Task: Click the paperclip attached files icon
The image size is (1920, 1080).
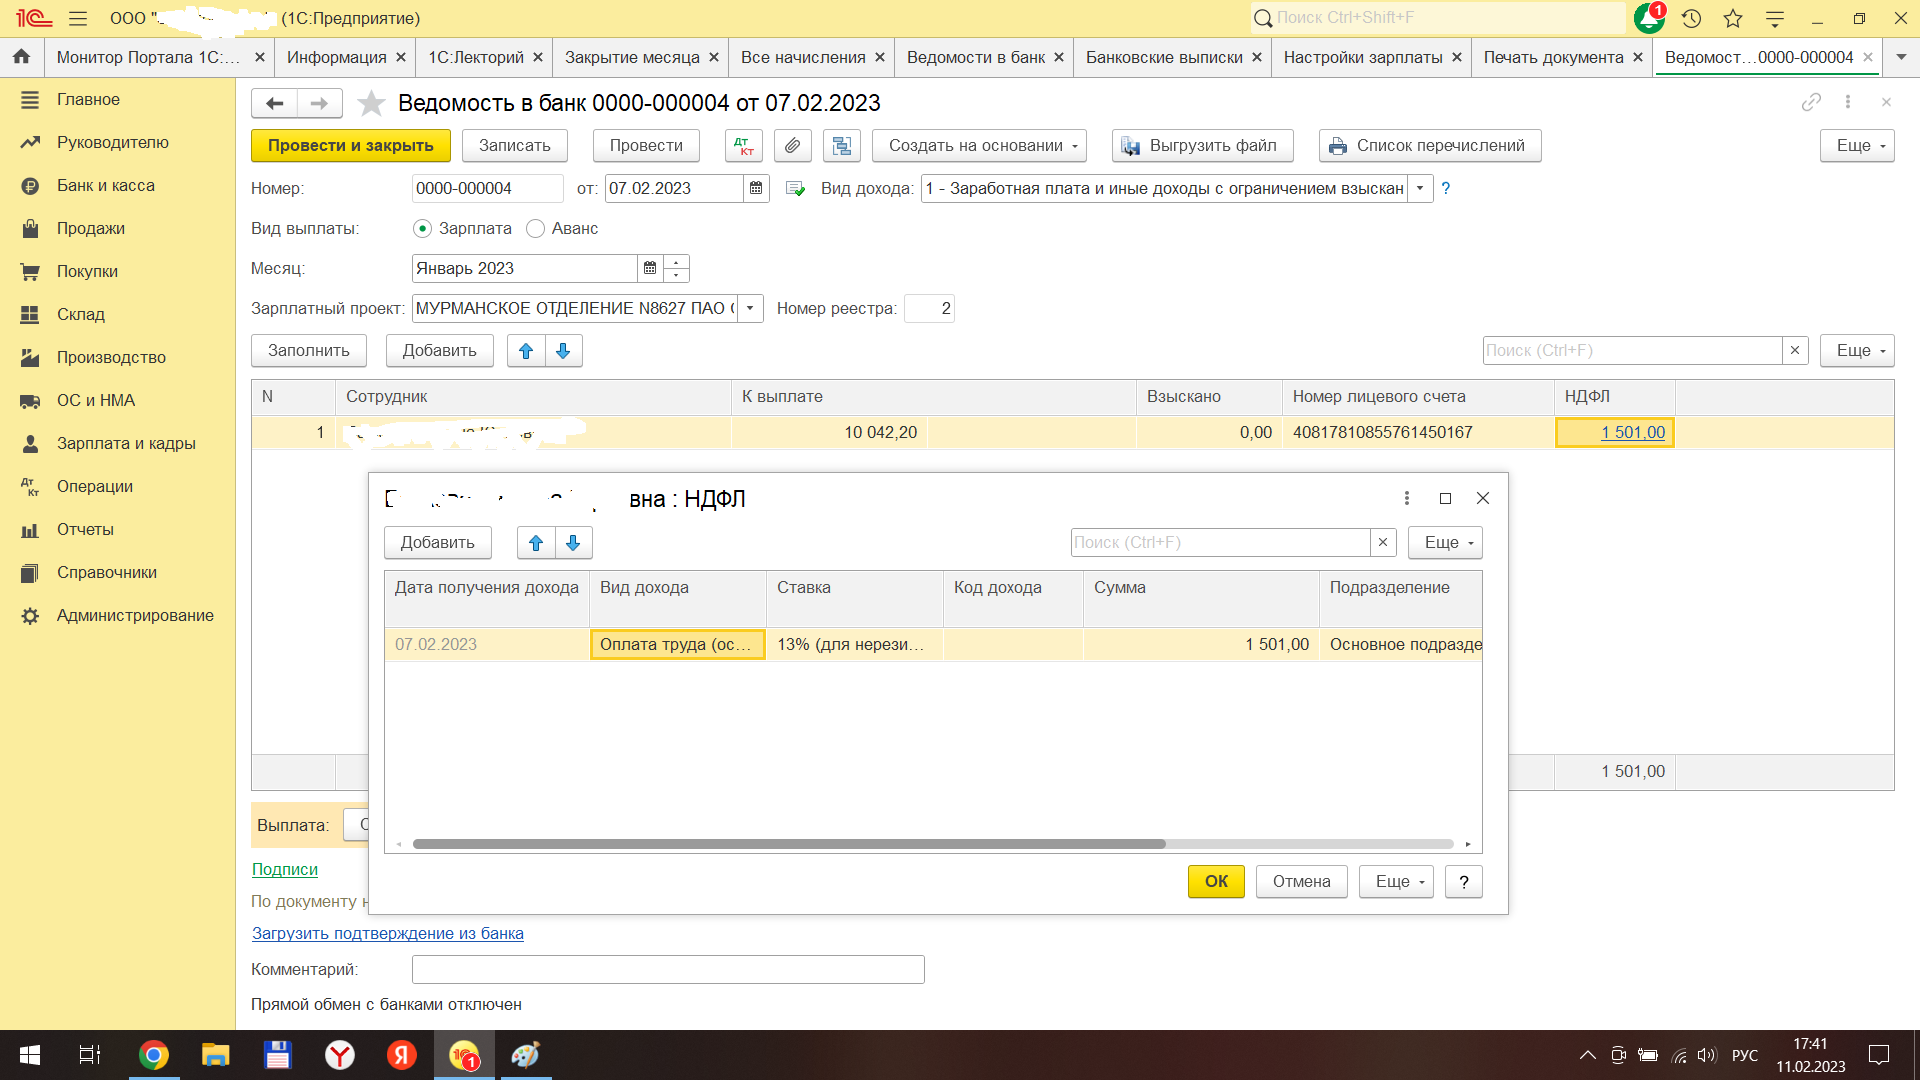Action: pos(792,146)
